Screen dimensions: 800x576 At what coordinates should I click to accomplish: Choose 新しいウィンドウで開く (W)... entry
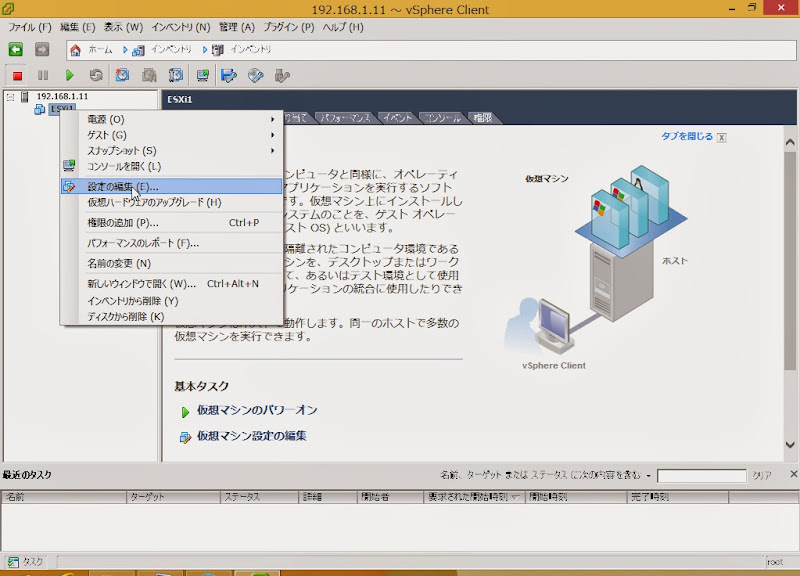click(171, 284)
